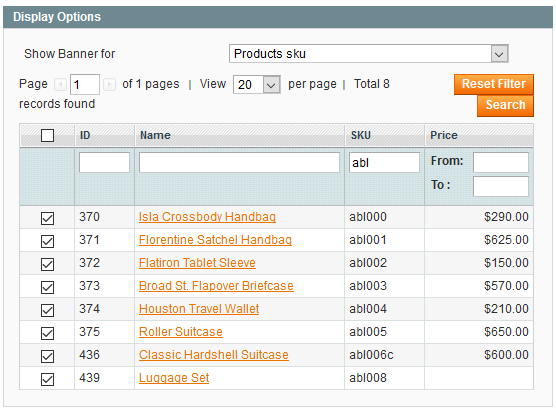The height and width of the screenshot is (411, 556).
Task: Focus the Price From filter field
Action: click(501, 162)
